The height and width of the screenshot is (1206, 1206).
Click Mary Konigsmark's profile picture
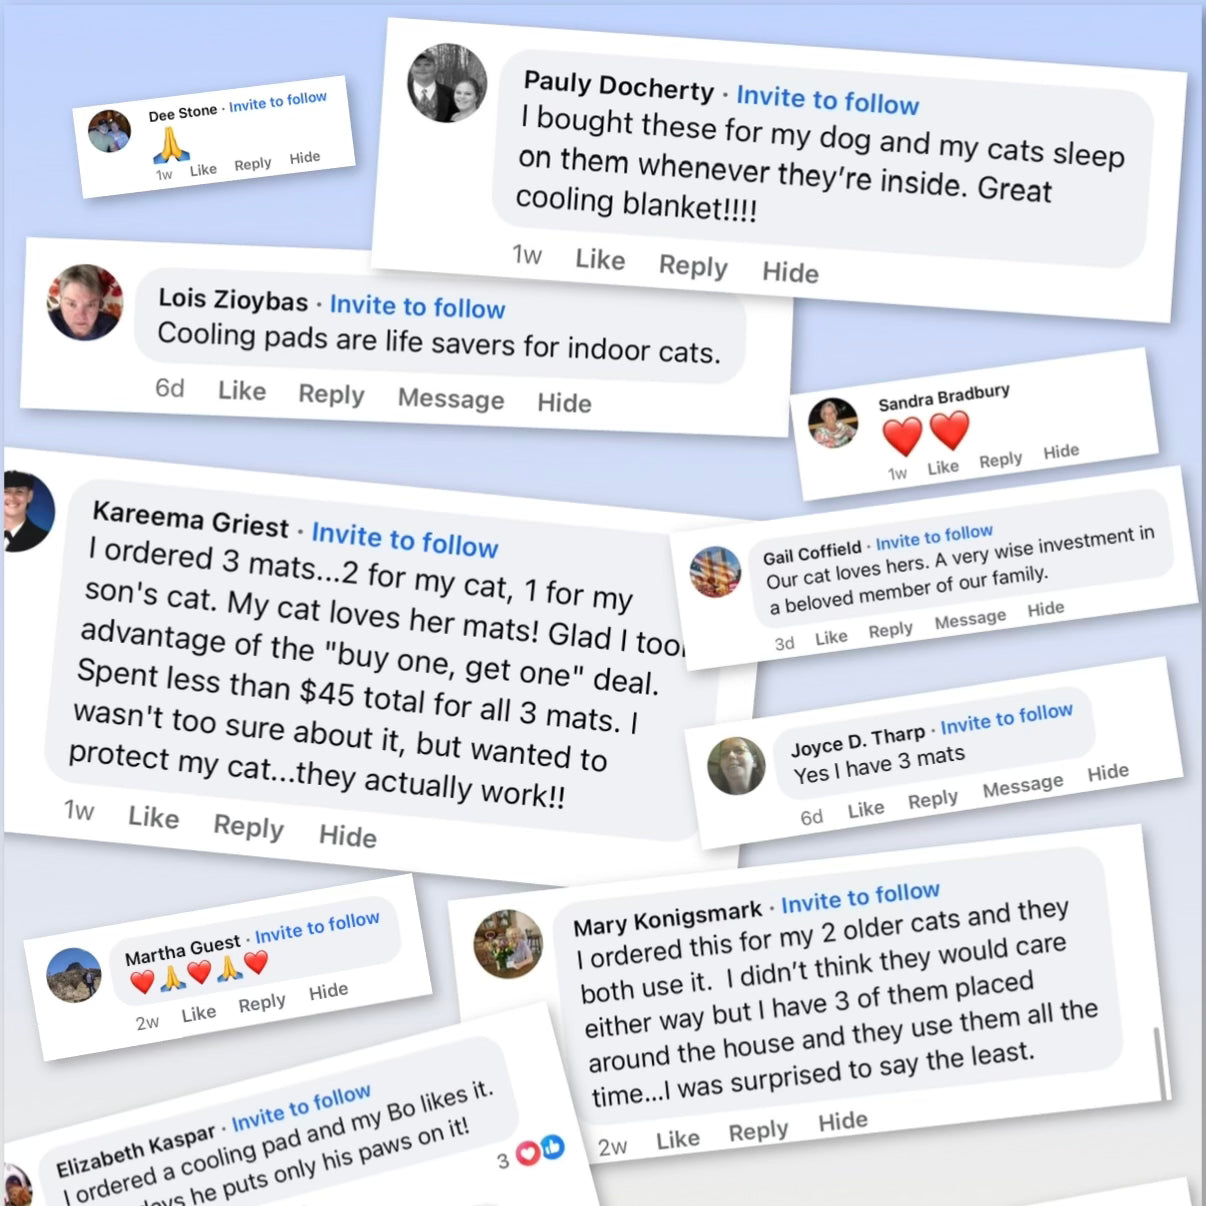[x=509, y=943]
